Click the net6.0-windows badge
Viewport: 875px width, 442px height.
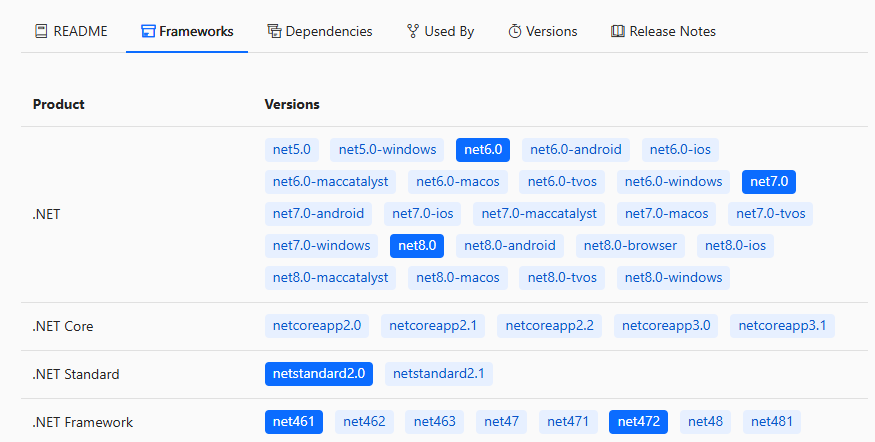674,182
